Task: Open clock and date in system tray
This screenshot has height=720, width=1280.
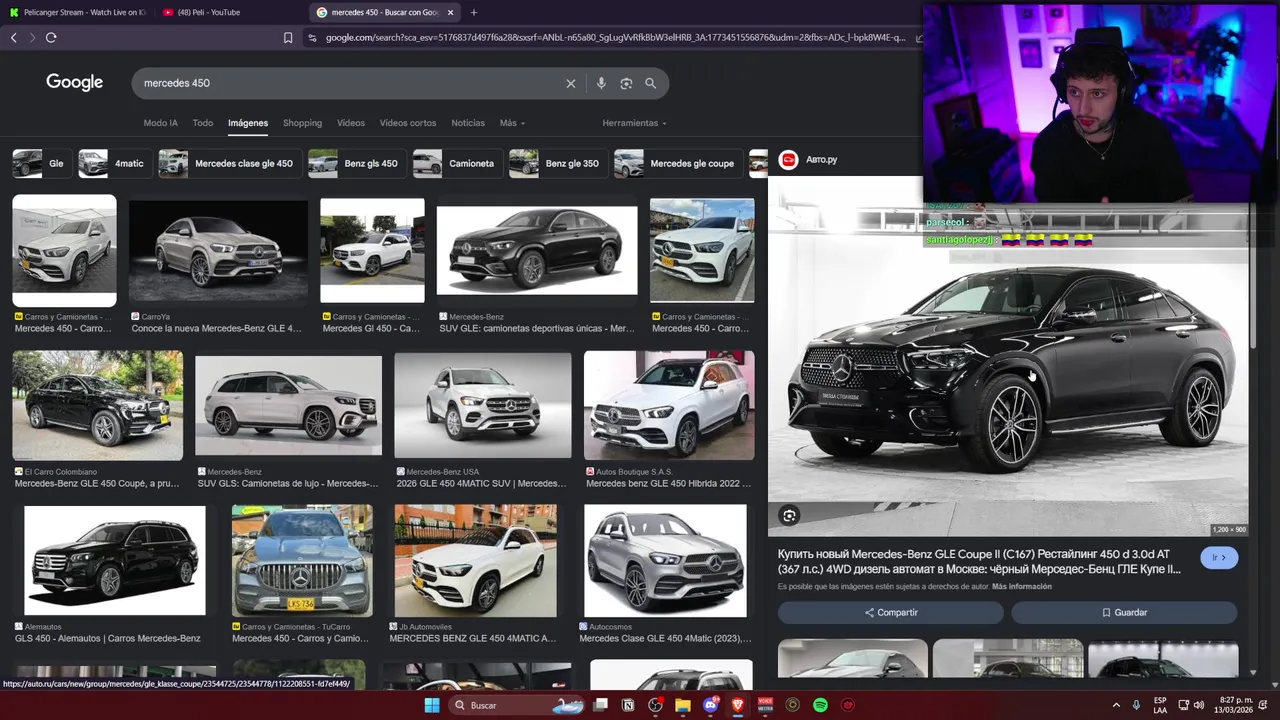Action: point(1234,705)
